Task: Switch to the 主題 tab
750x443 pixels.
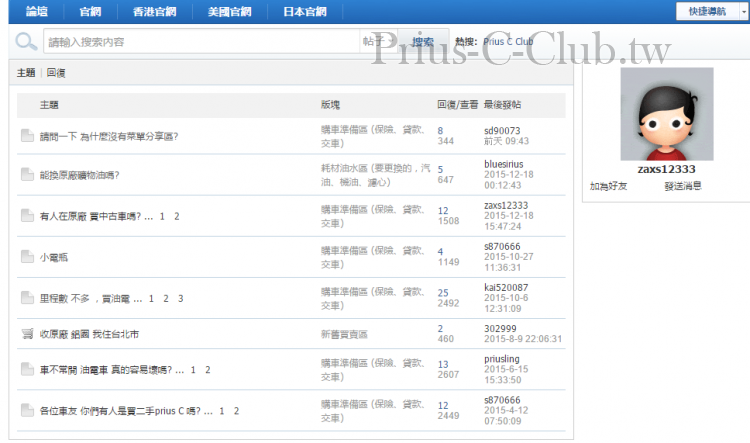Action: pyautogui.click(x=26, y=73)
